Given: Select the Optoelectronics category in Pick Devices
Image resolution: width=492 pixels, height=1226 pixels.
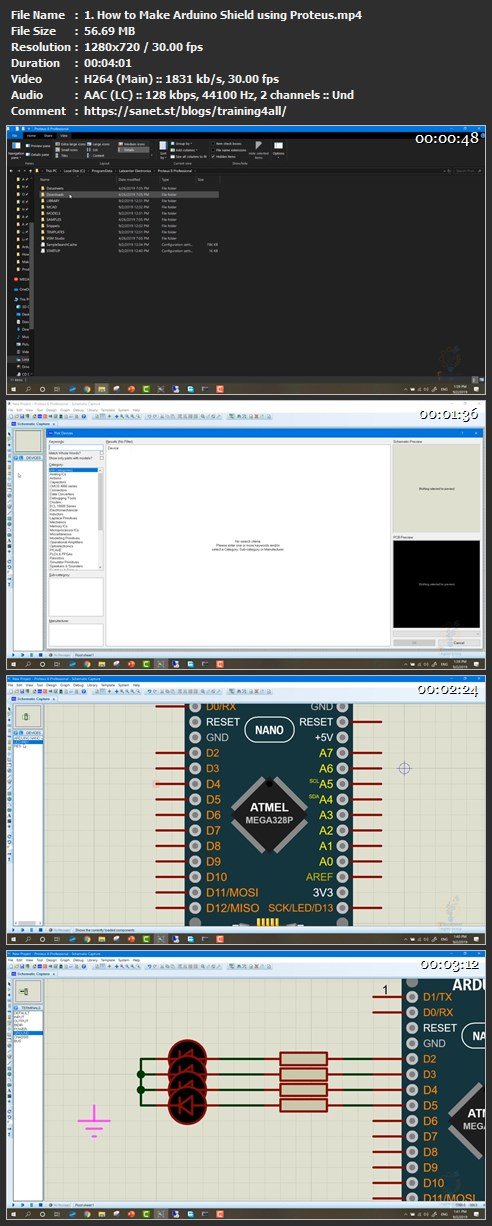Looking at the screenshot, I should click(x=62, y=546).
